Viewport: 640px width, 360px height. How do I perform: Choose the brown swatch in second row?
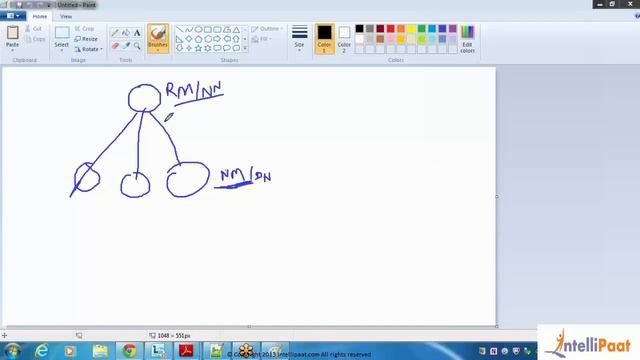tap(380, 39)
